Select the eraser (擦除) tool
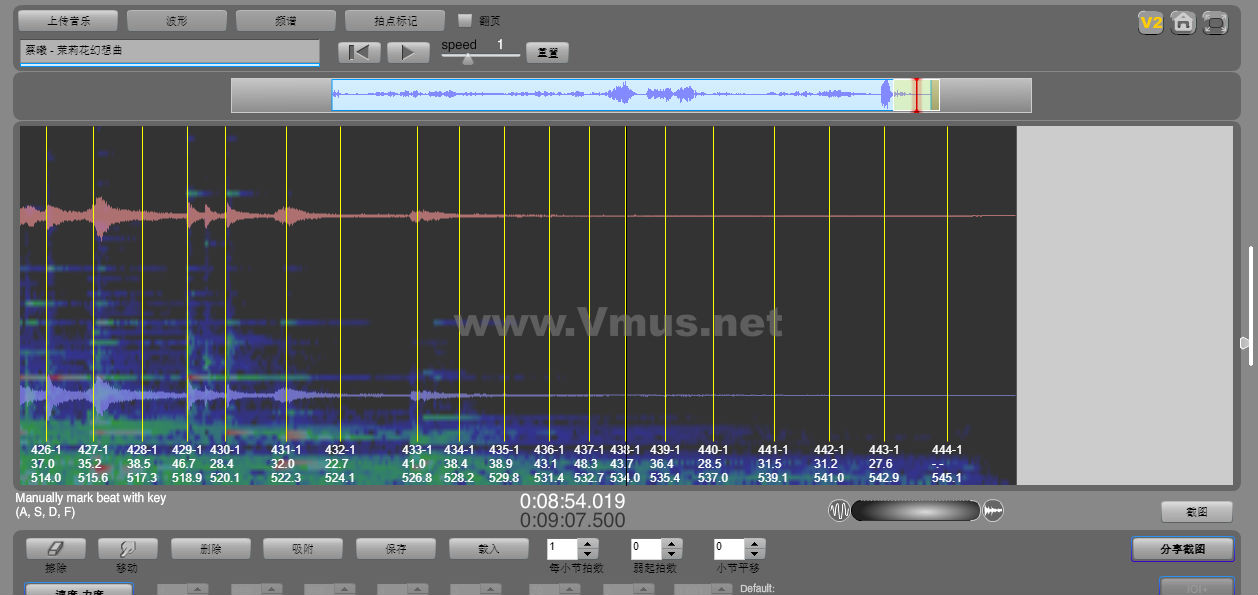 point(55,549)
